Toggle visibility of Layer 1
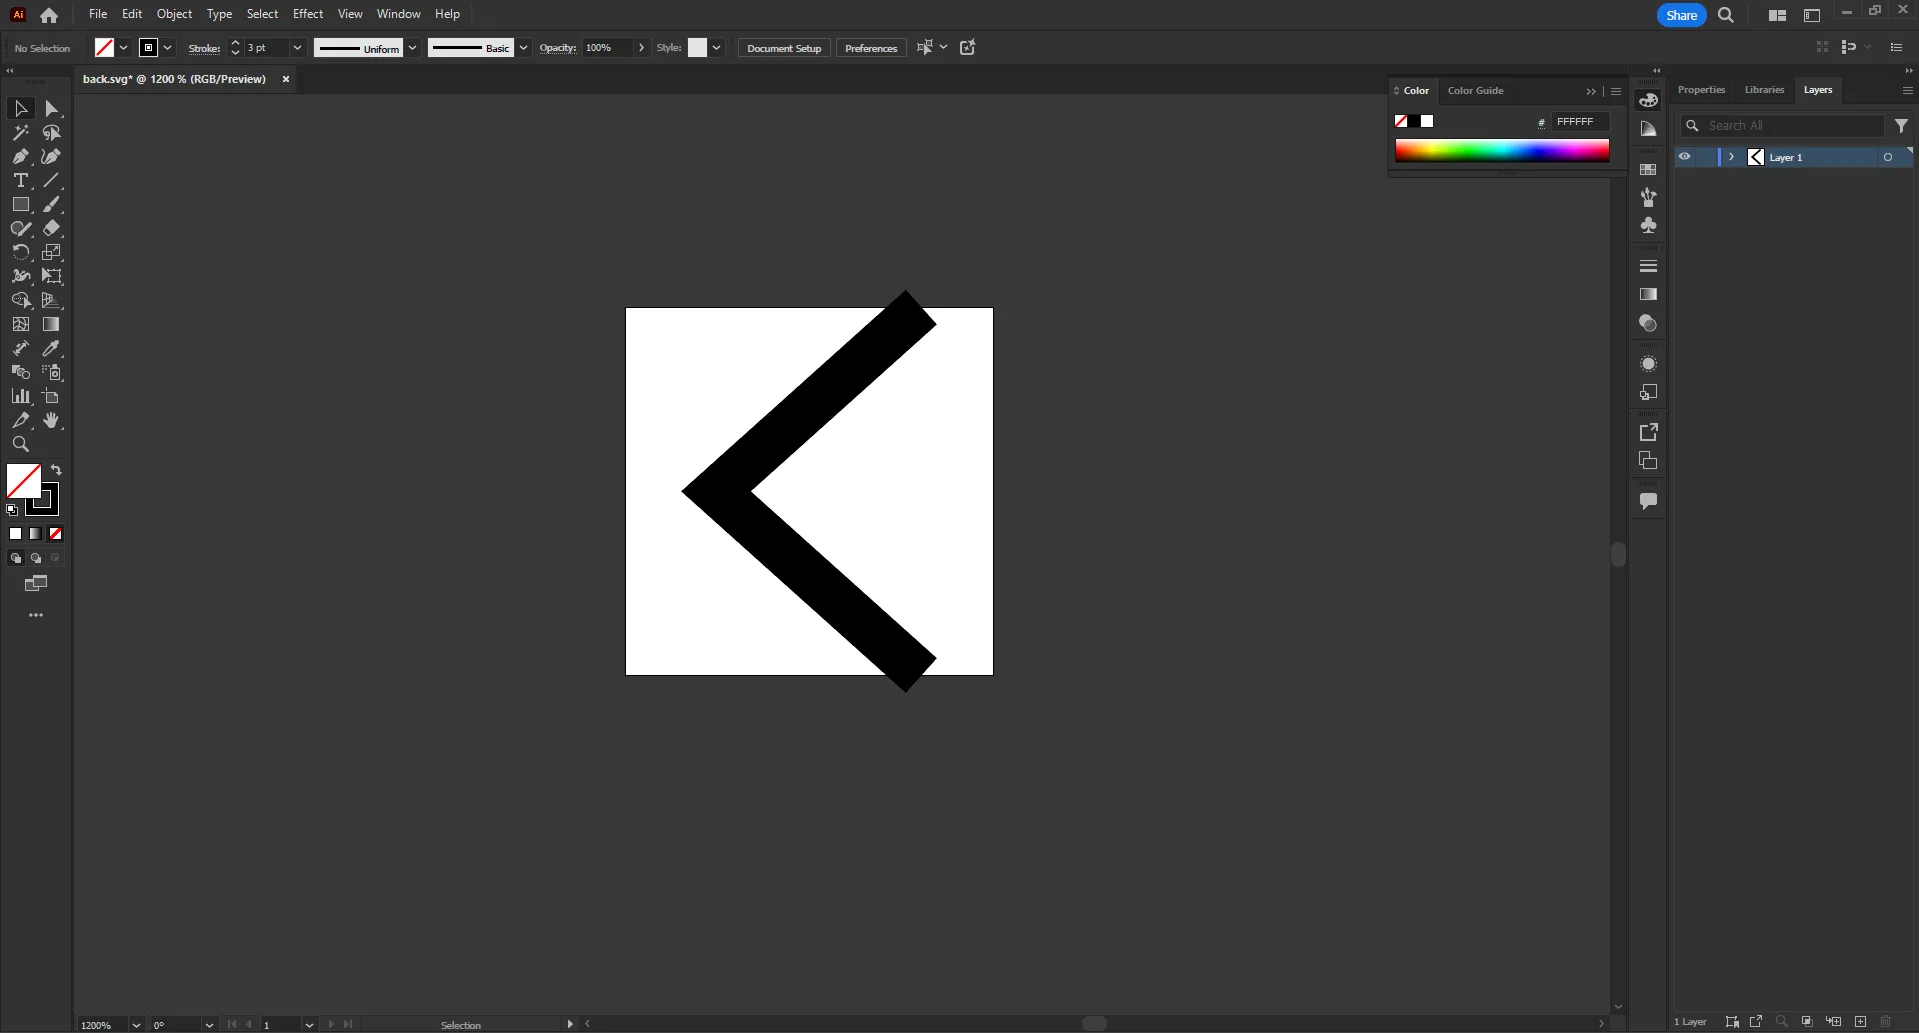Viewport: 1919px width, 1033px height. point(1686,157)
